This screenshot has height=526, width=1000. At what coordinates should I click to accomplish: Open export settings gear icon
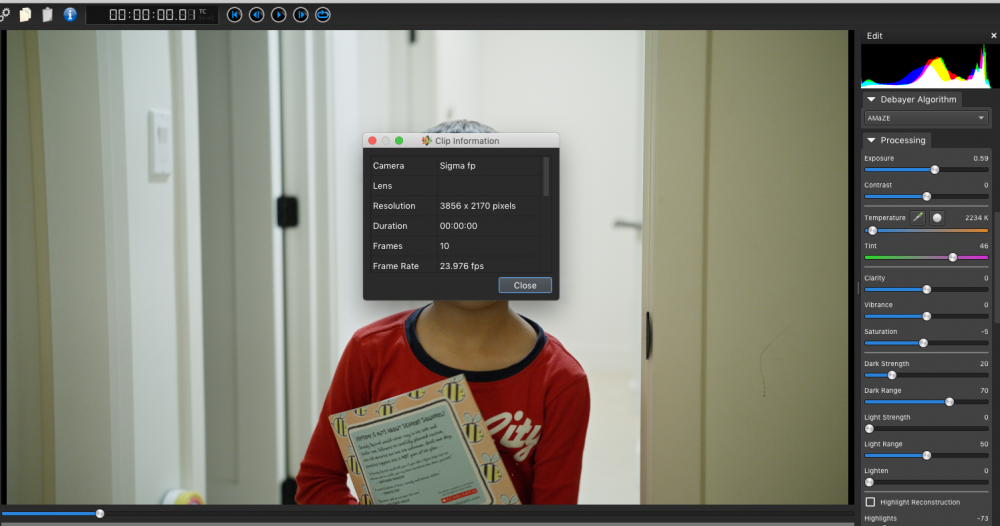click(4, 14)
